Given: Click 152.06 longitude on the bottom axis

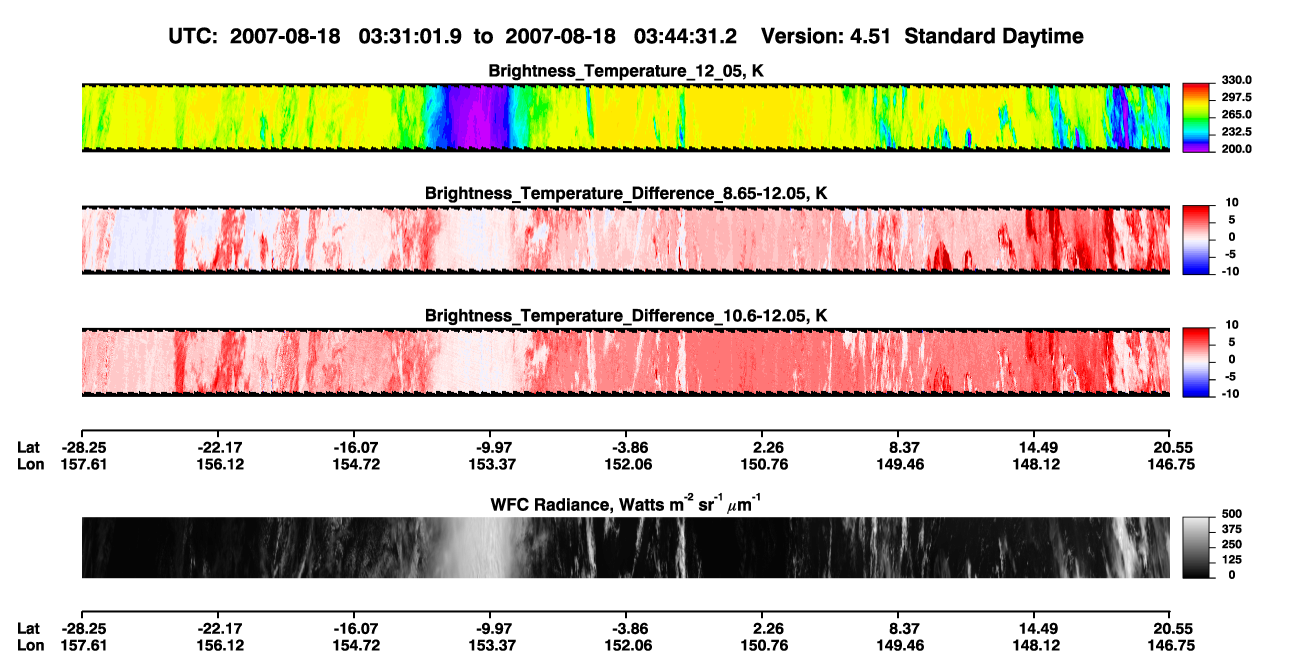Looking at the screenshot, I should 625,646.
